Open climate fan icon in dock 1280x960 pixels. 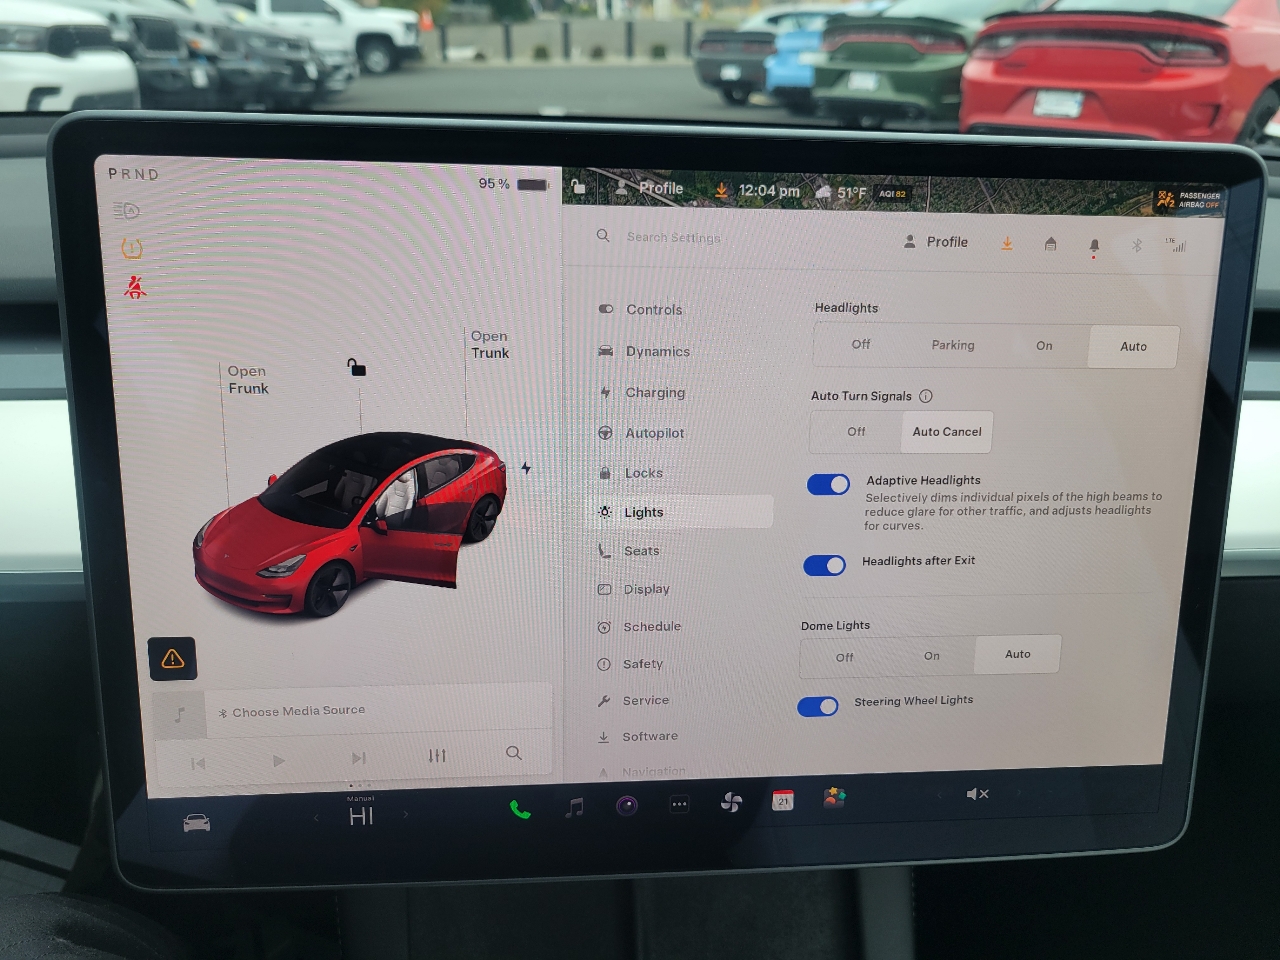[731, 802]
